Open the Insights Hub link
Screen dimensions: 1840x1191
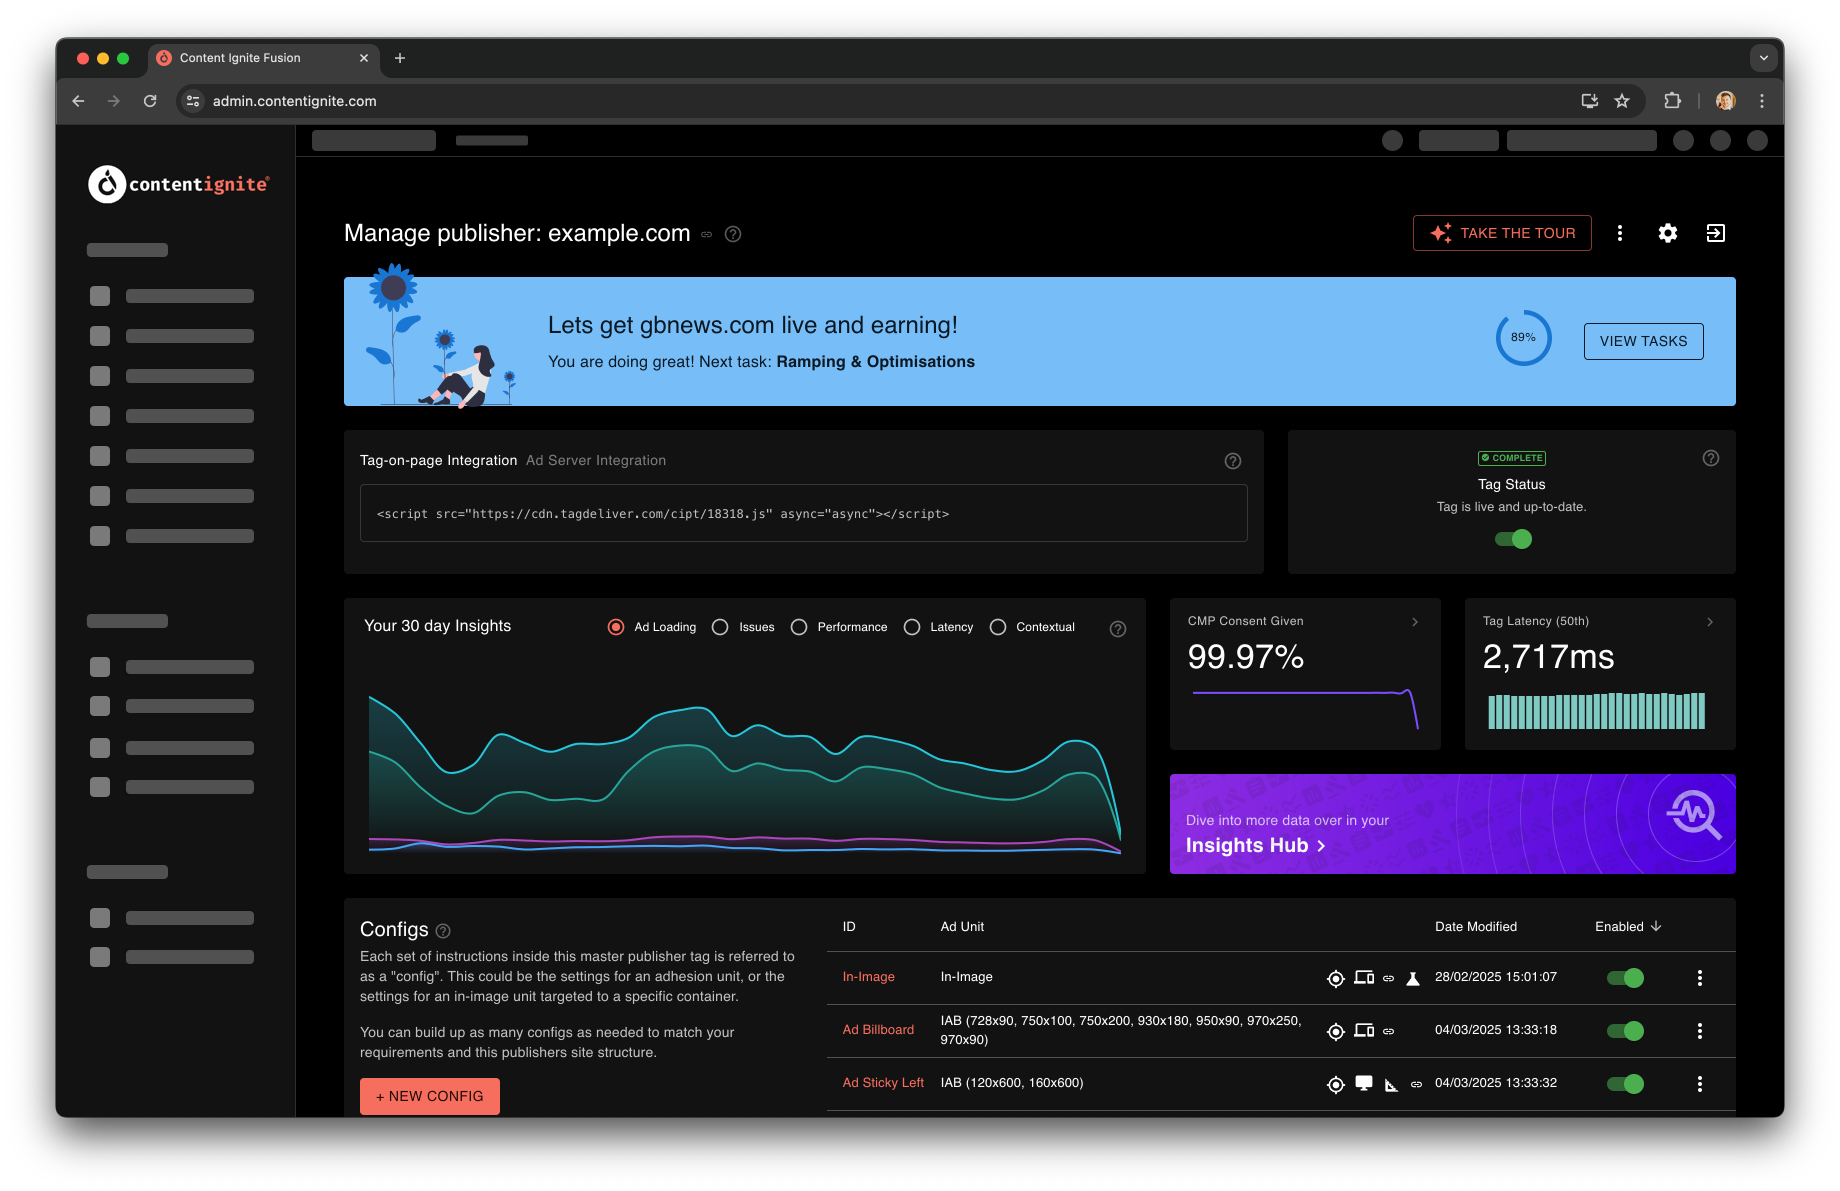1255,846
